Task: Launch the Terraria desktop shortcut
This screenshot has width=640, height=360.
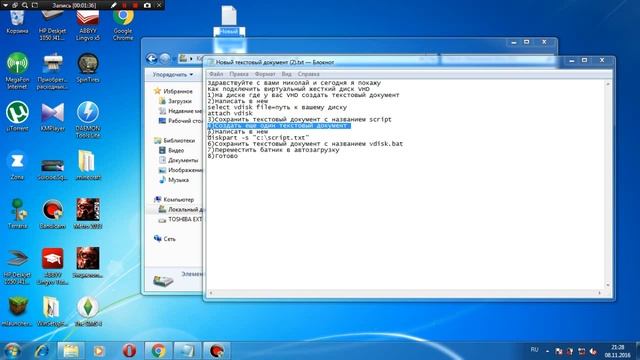Action: click(17, 213)
